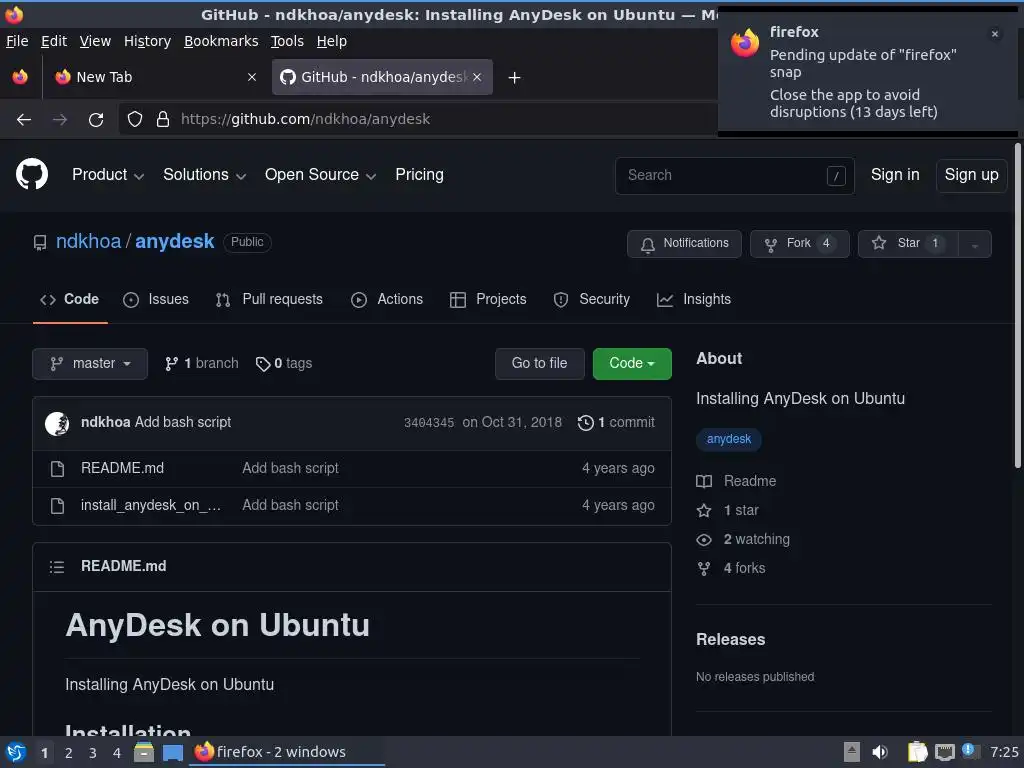Viewport: 1024px width, 768px height.
Task: Open the View menu
Action: [x=95, y=41]
